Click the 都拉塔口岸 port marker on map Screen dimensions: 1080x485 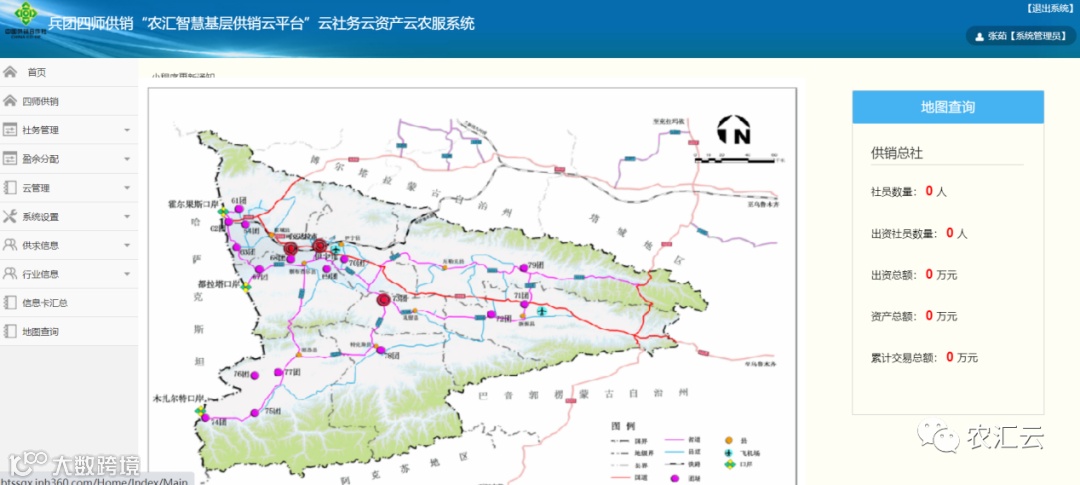click(x=245, y=287)
